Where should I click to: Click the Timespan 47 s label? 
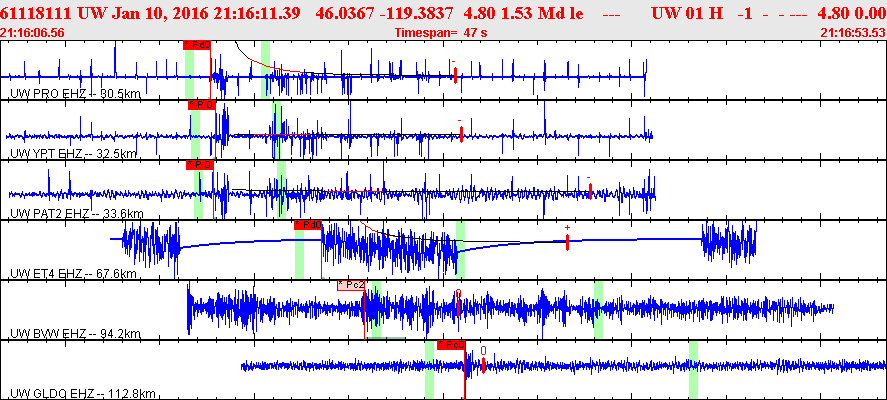441,33
